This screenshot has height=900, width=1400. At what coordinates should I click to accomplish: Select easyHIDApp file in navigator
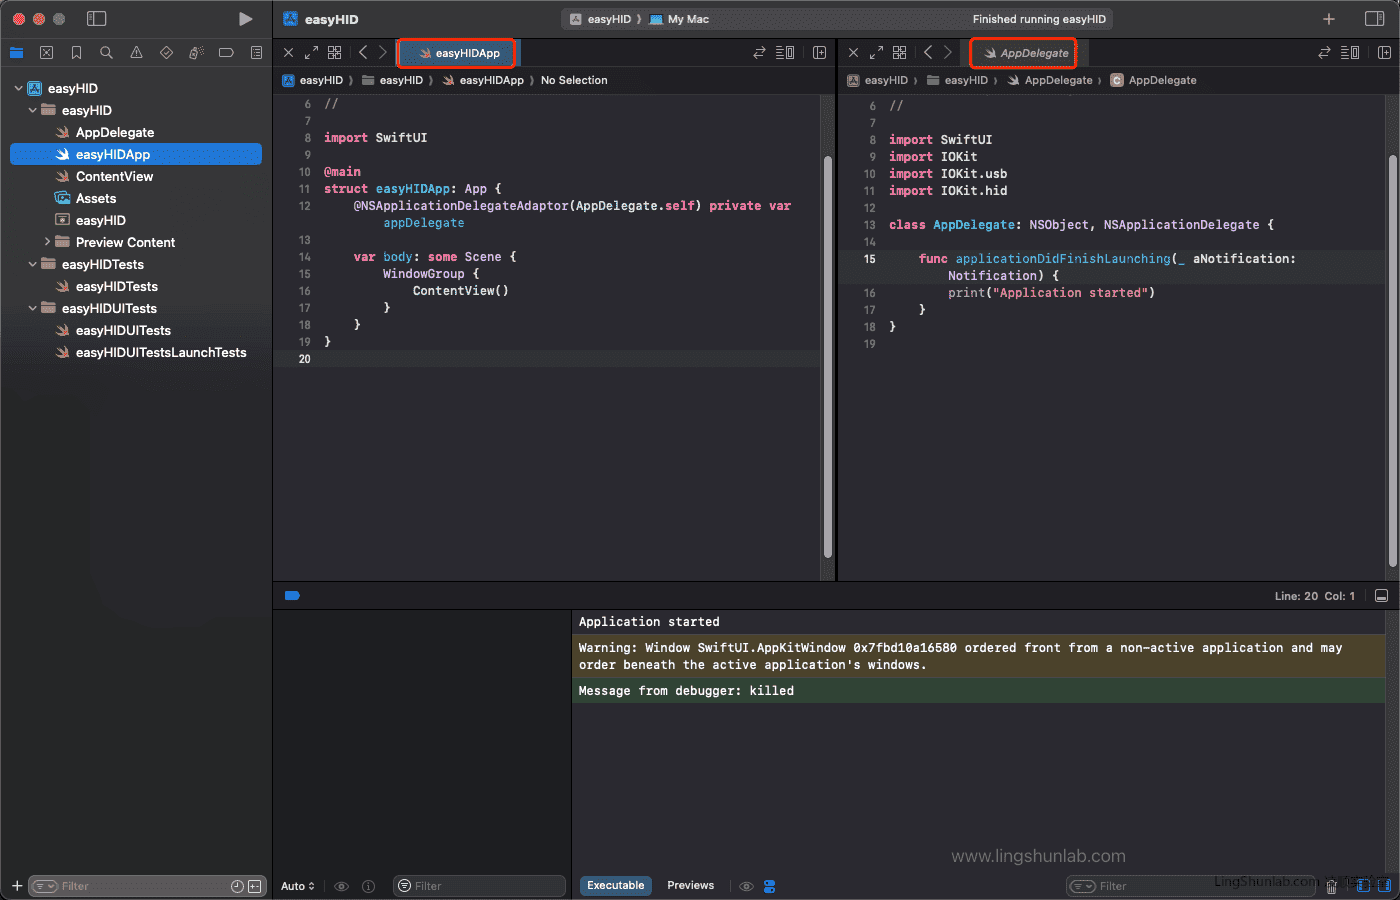pos(136,154)
